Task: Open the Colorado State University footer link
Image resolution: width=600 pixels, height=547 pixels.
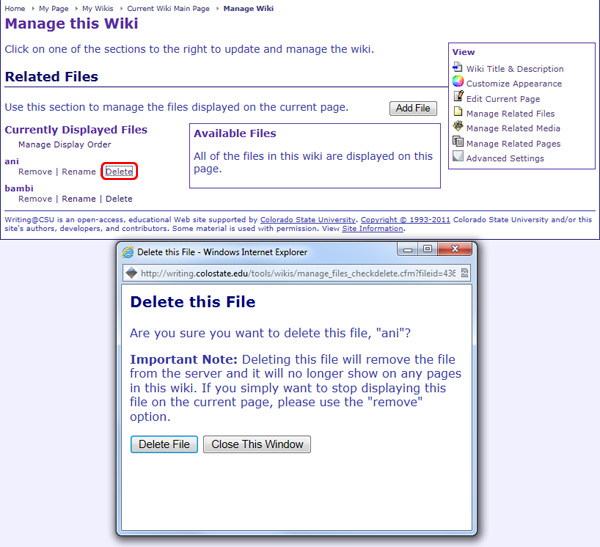Action: coord(306,218)
